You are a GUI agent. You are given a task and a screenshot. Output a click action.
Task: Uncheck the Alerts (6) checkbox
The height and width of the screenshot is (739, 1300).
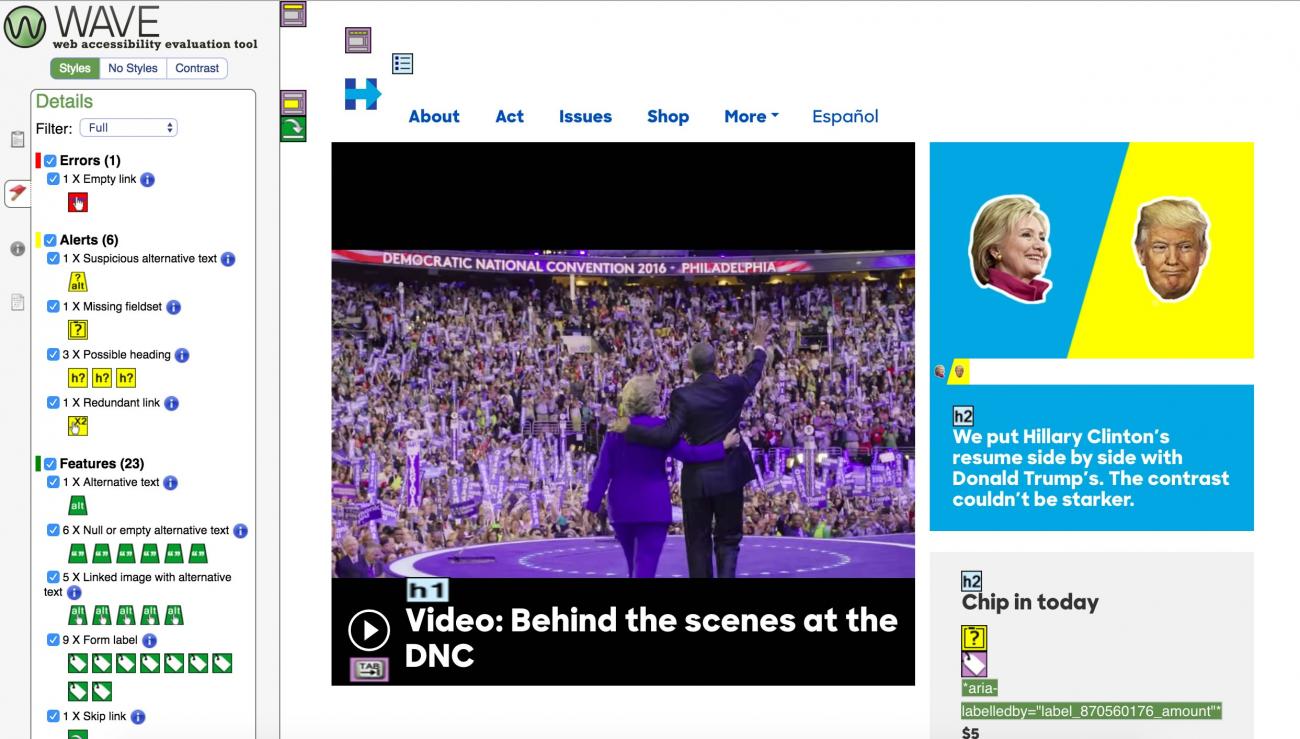[x=50, y=240]
